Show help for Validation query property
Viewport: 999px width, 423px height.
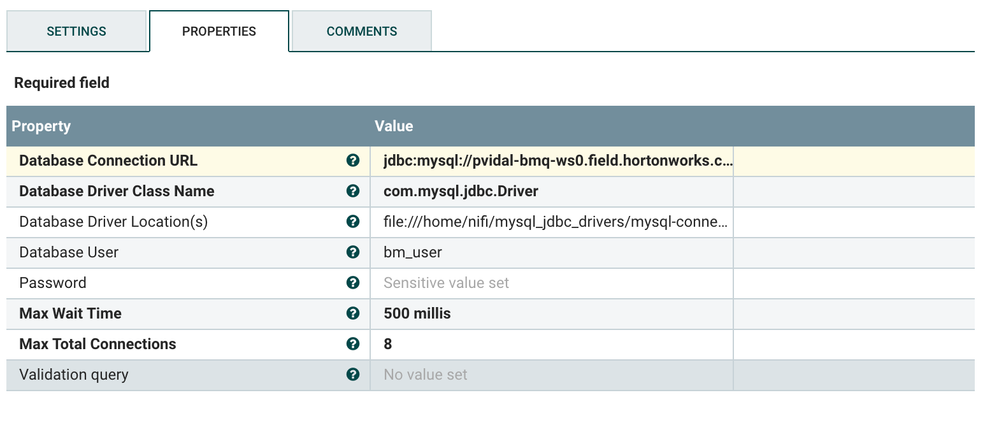point(353,375)
